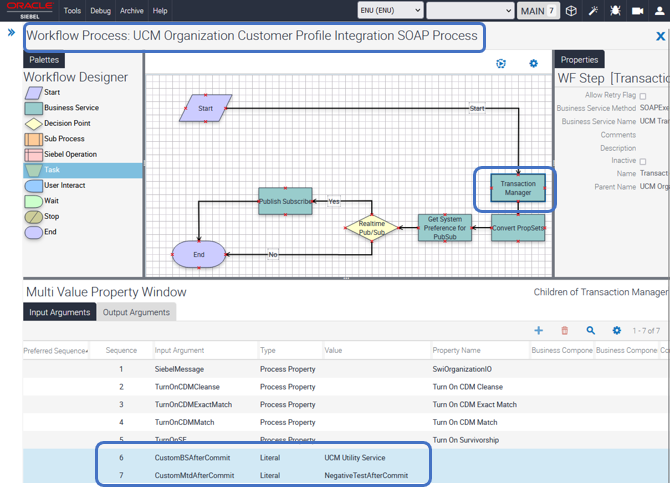670x487 pixels.
Task: Select the Convert PropSets step
Action: (518, 228)
